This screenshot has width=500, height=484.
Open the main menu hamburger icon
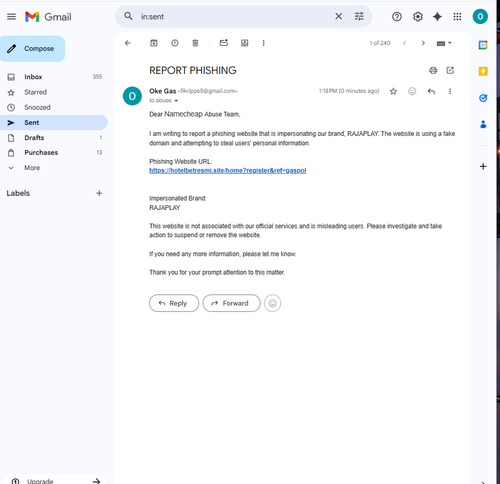(x=11, y=16)
